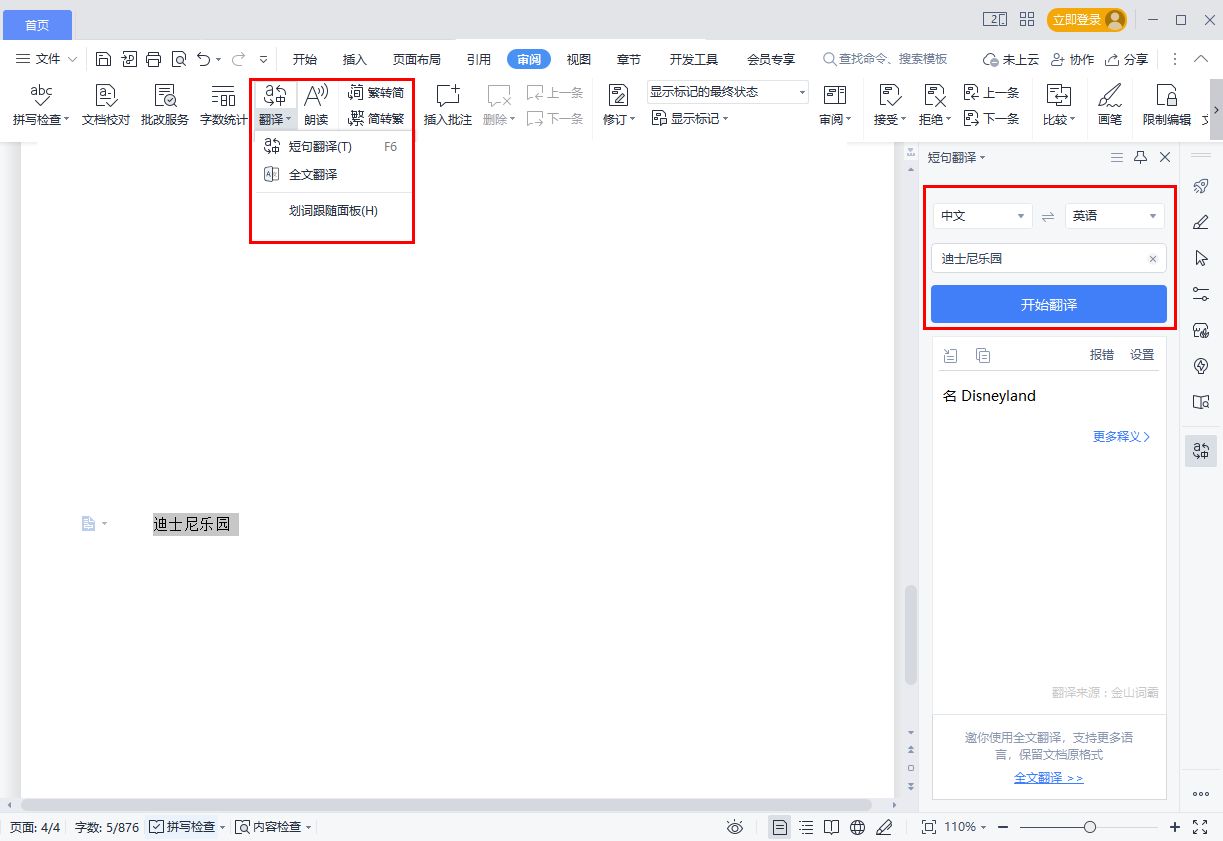Expand 显示标记的最终状态 dropdown
Image resolution: width=1223 pixels, height=841 pixels.
(x=728, y=92)
